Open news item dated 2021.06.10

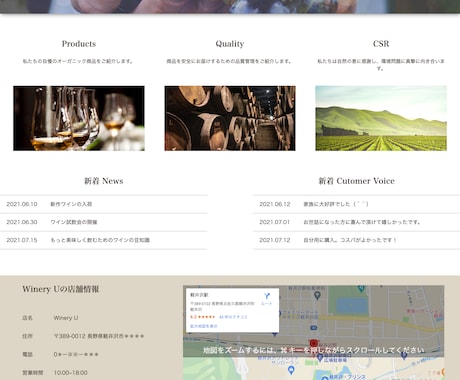[x=103, y=204]
